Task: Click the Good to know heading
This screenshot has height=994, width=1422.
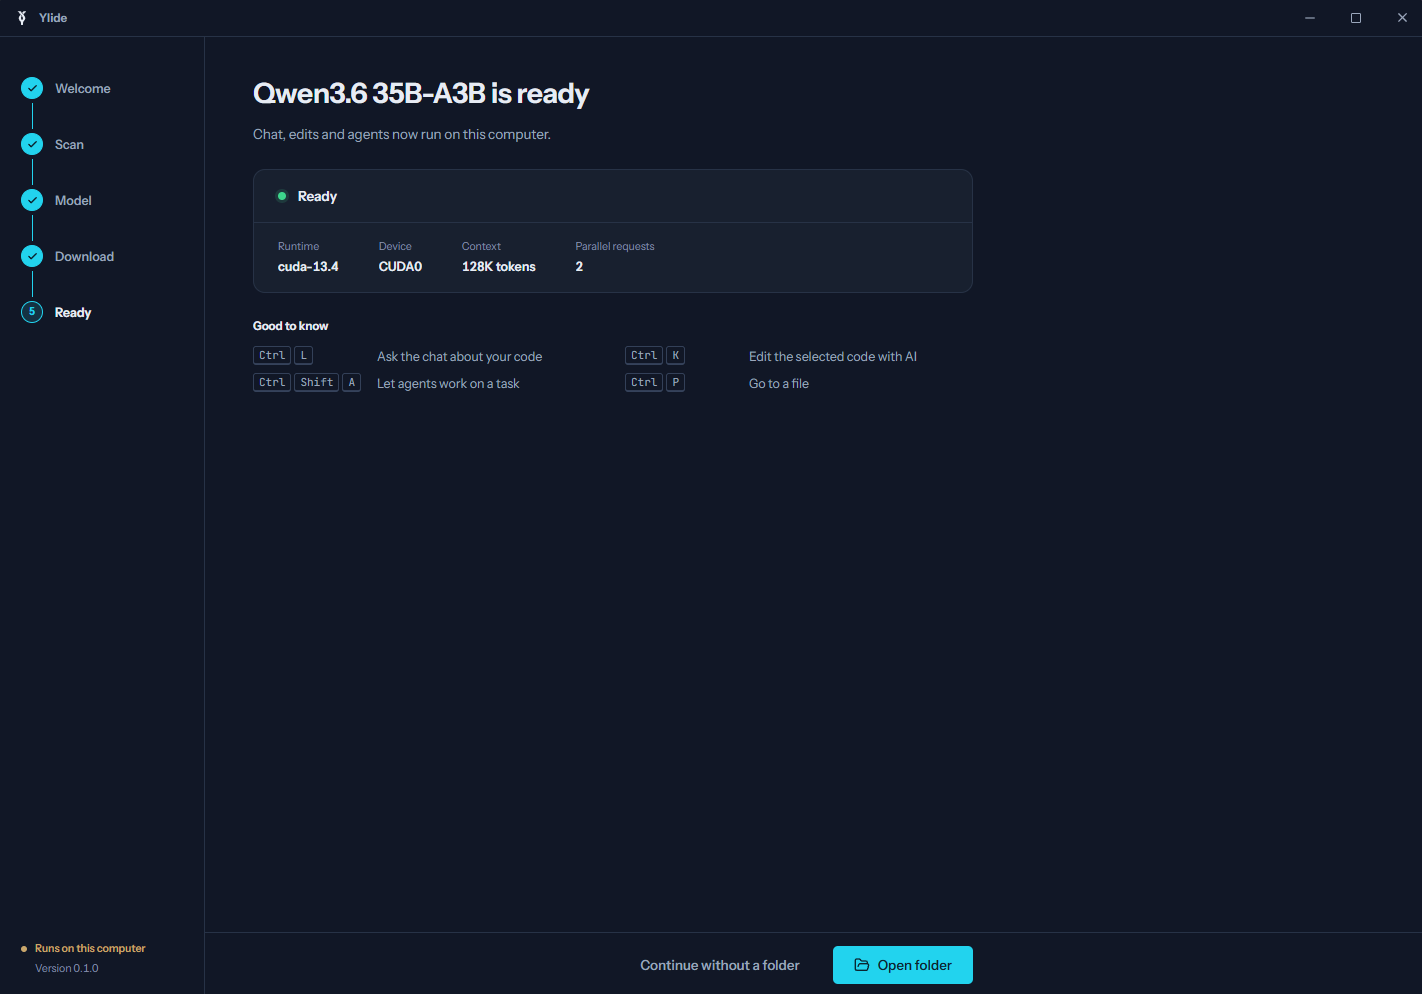Action: pos(290,326)
